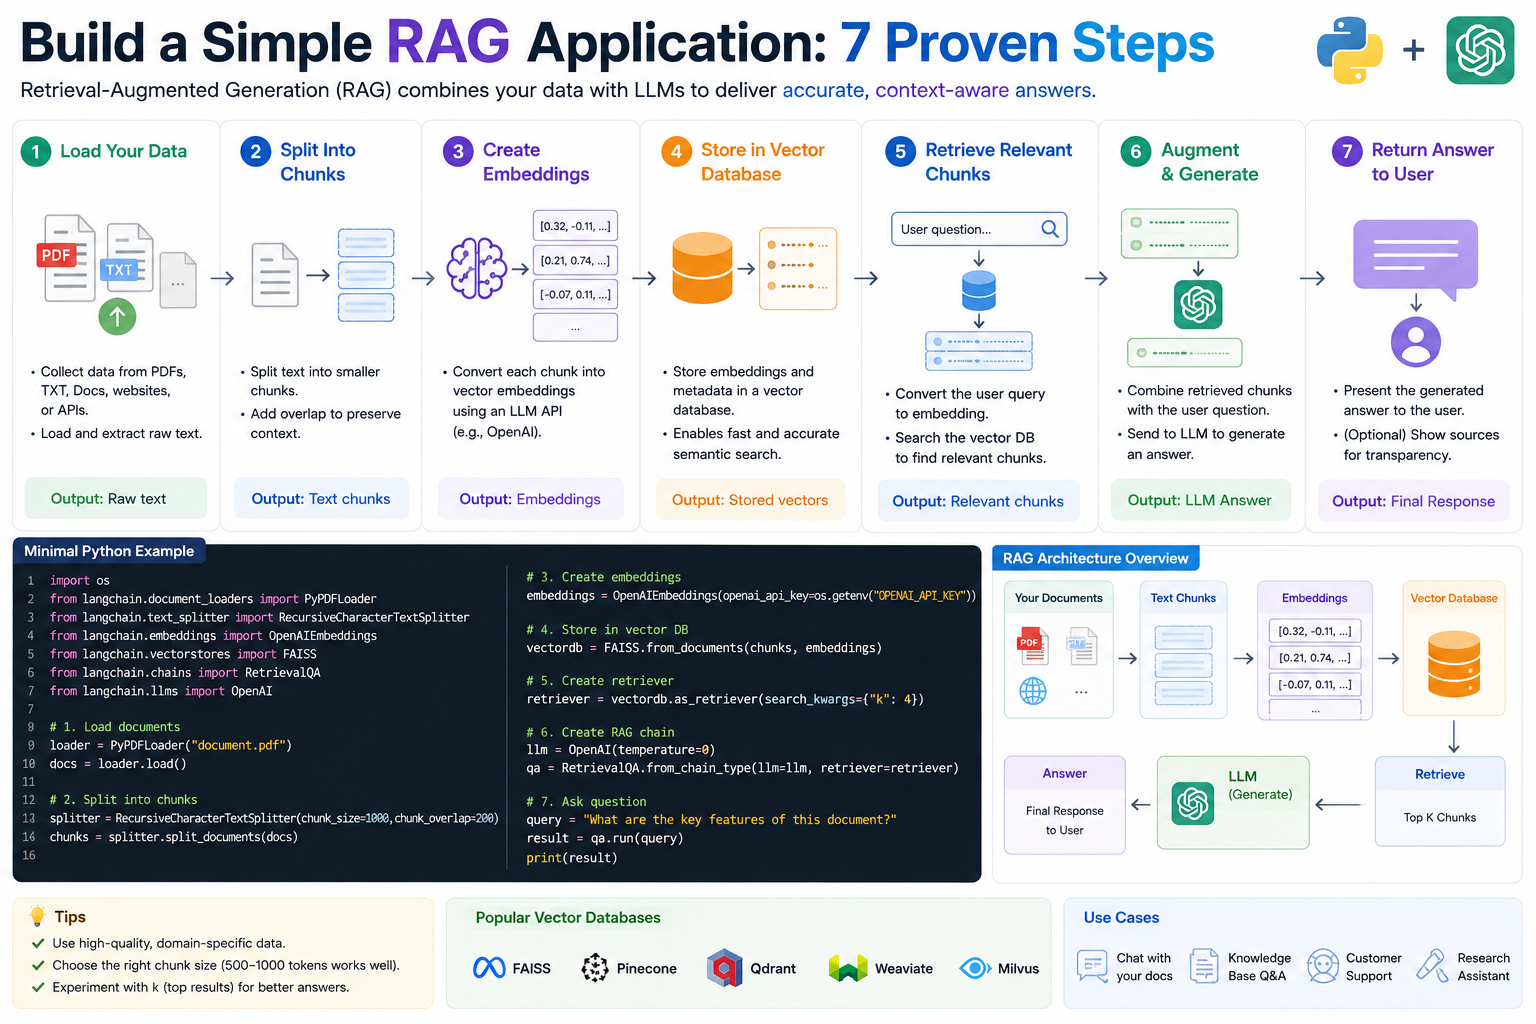Viewport: 1536px width, 1024px height.
Task: Click the "Store in Vector Database" step heading
Action: 762,161
